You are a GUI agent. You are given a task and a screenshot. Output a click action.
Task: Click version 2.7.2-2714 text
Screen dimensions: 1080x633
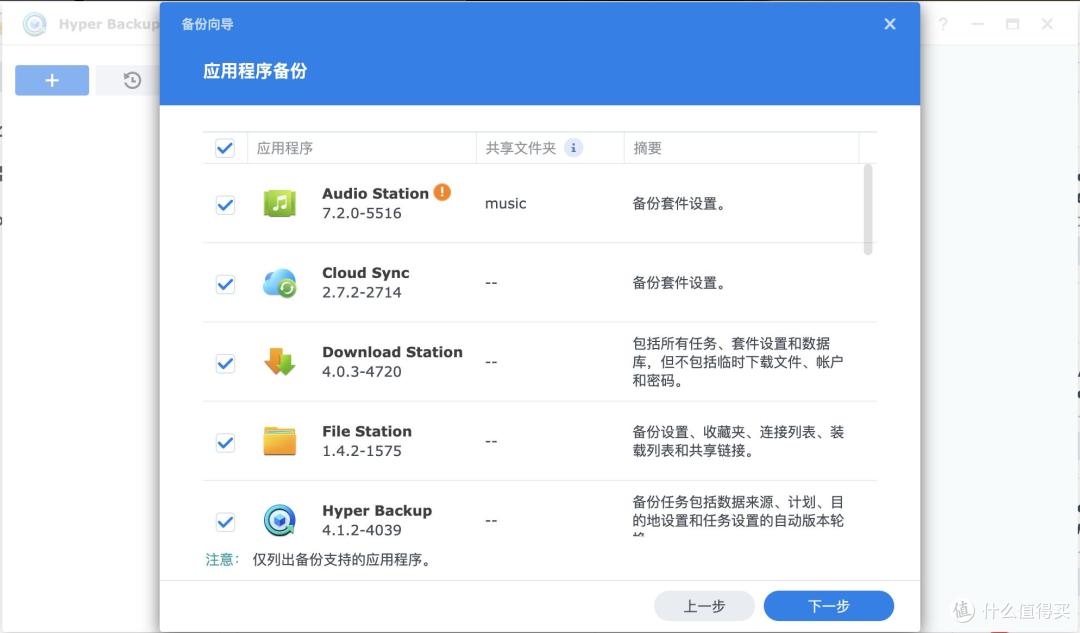pos(362,293)
